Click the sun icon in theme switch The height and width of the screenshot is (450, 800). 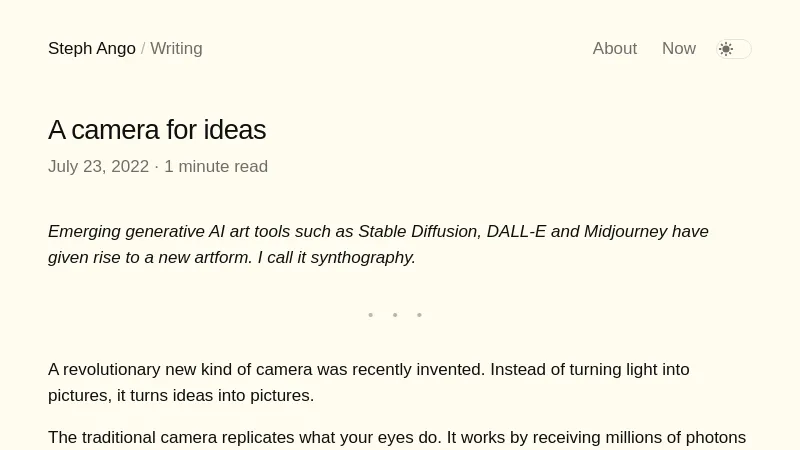(726, 49)
